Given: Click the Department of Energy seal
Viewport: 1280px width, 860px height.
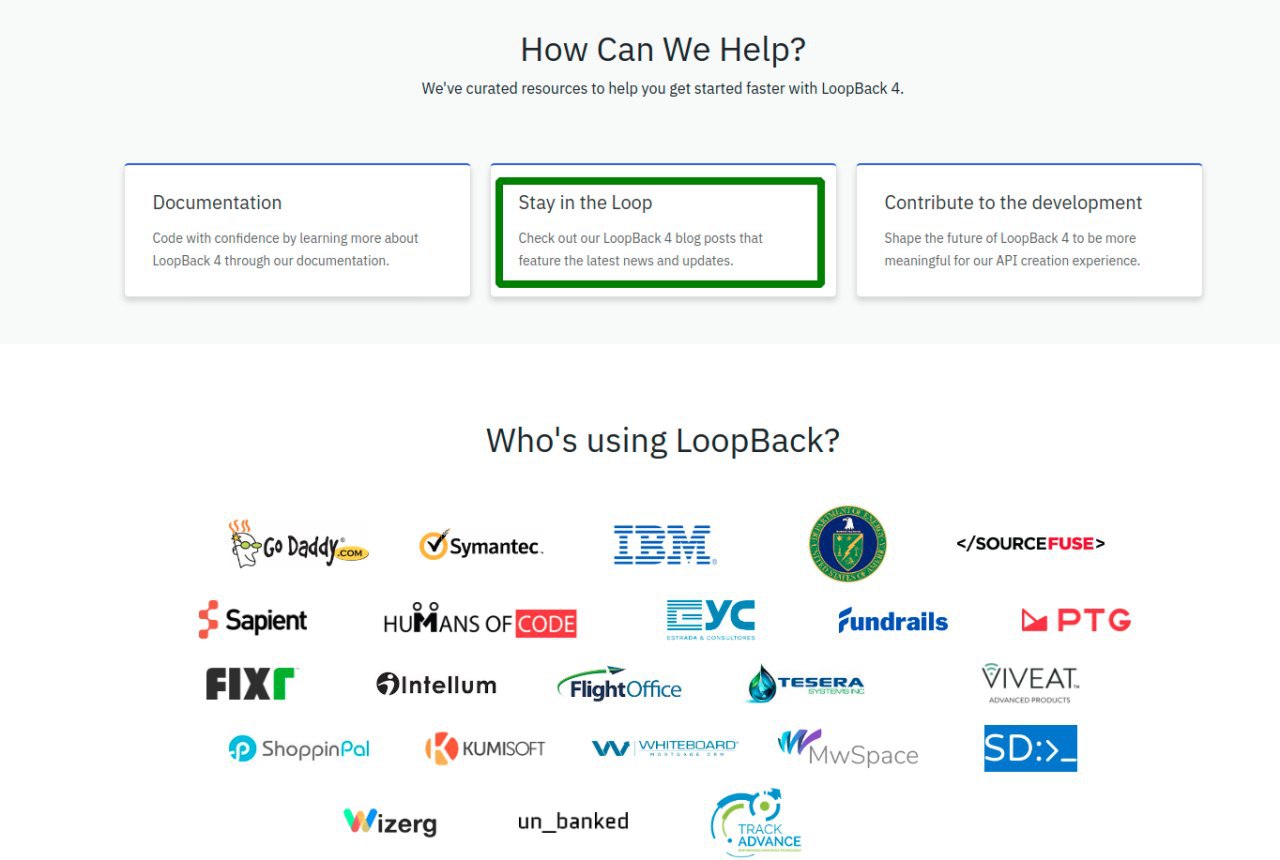Looking at the screenshot, I should 847,544.
